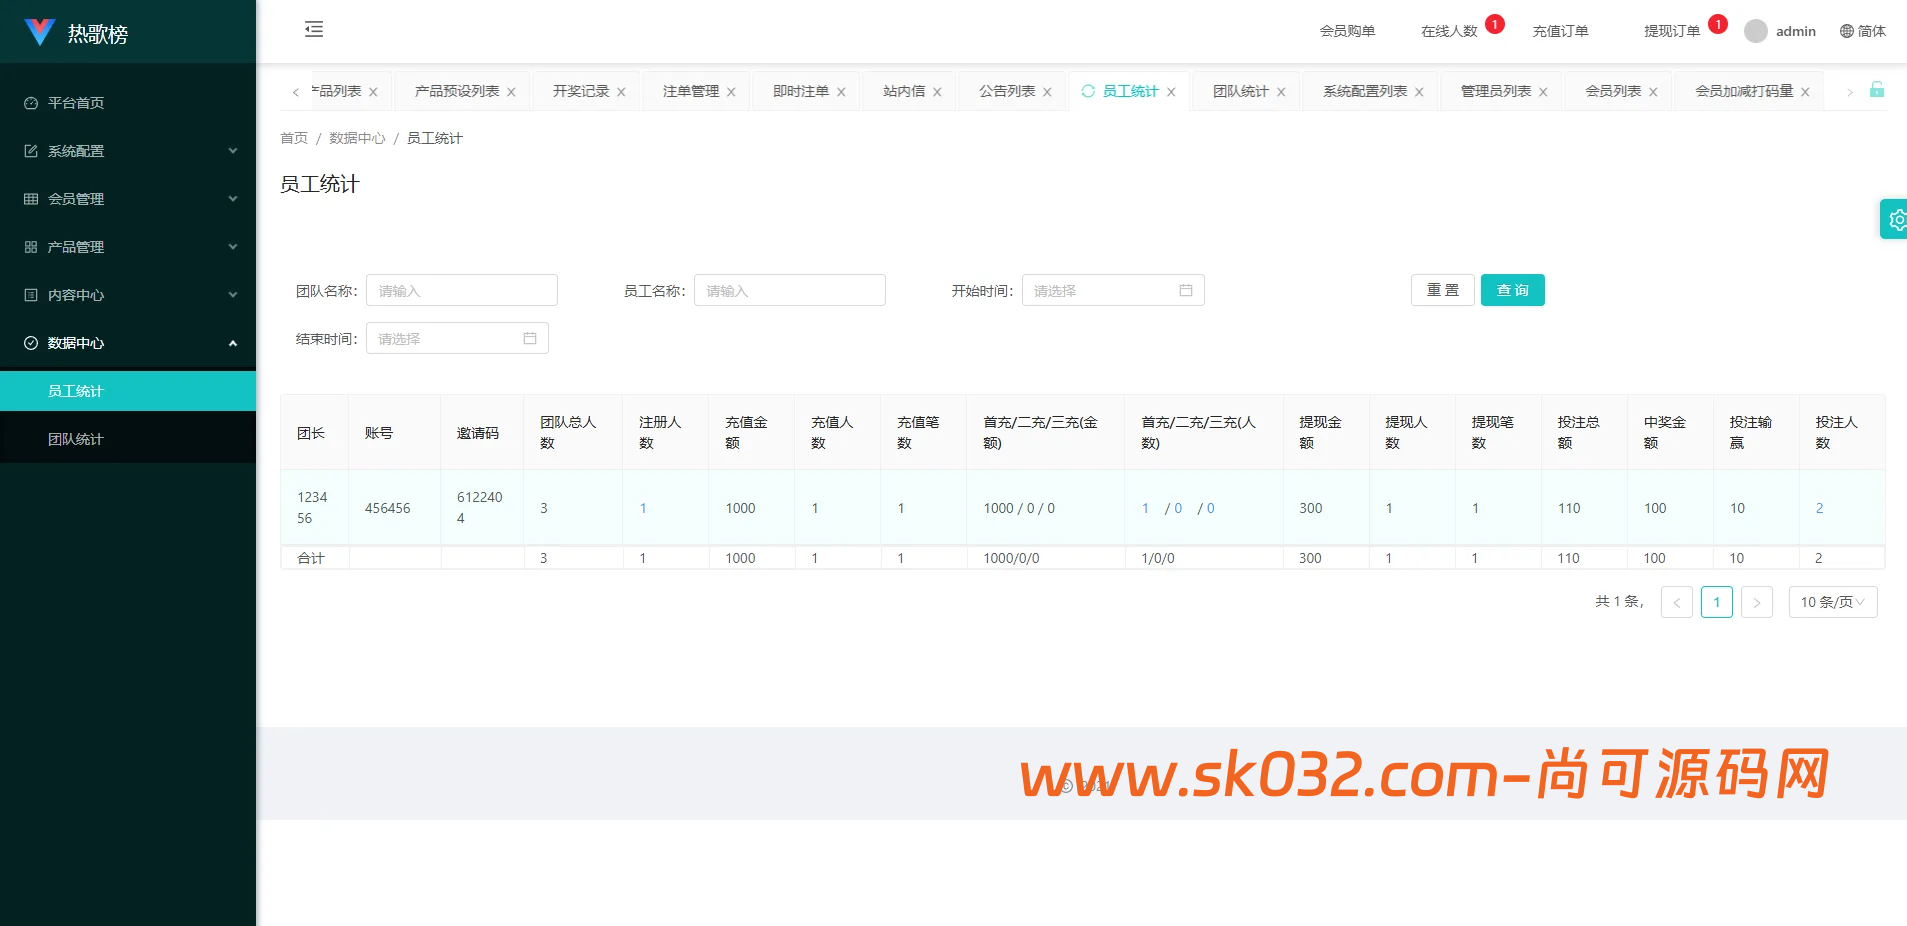The height and width of the screenshot is (926, 1907).
Task: Click the 查询 button
Action: point(1513,290)
